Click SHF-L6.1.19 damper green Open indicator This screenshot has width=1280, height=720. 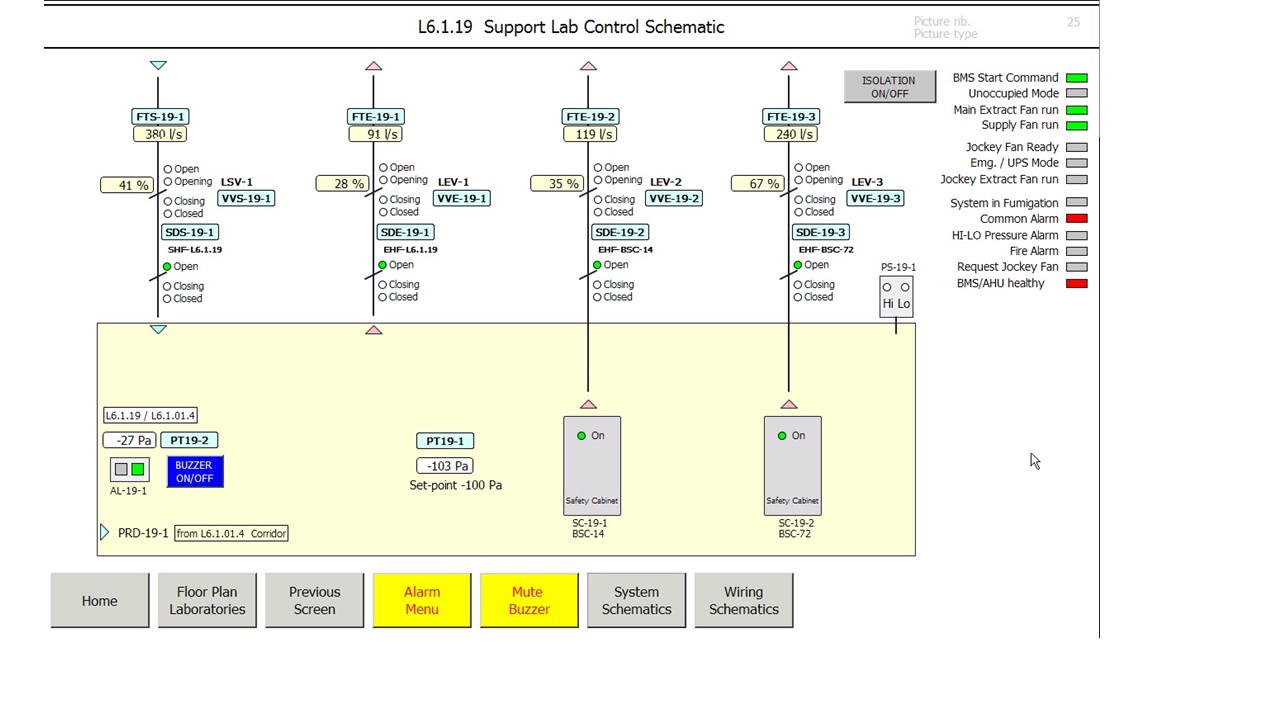[168, 267]
